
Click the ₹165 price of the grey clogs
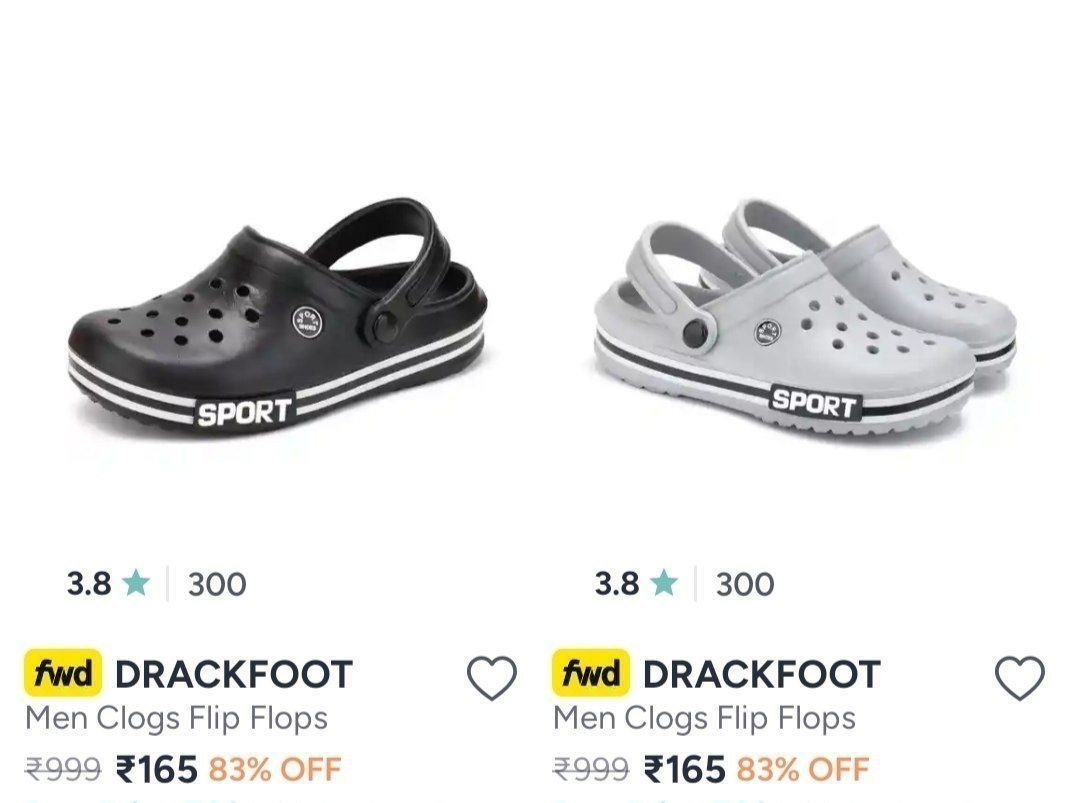pyautogui.click(x=685, y=769)
